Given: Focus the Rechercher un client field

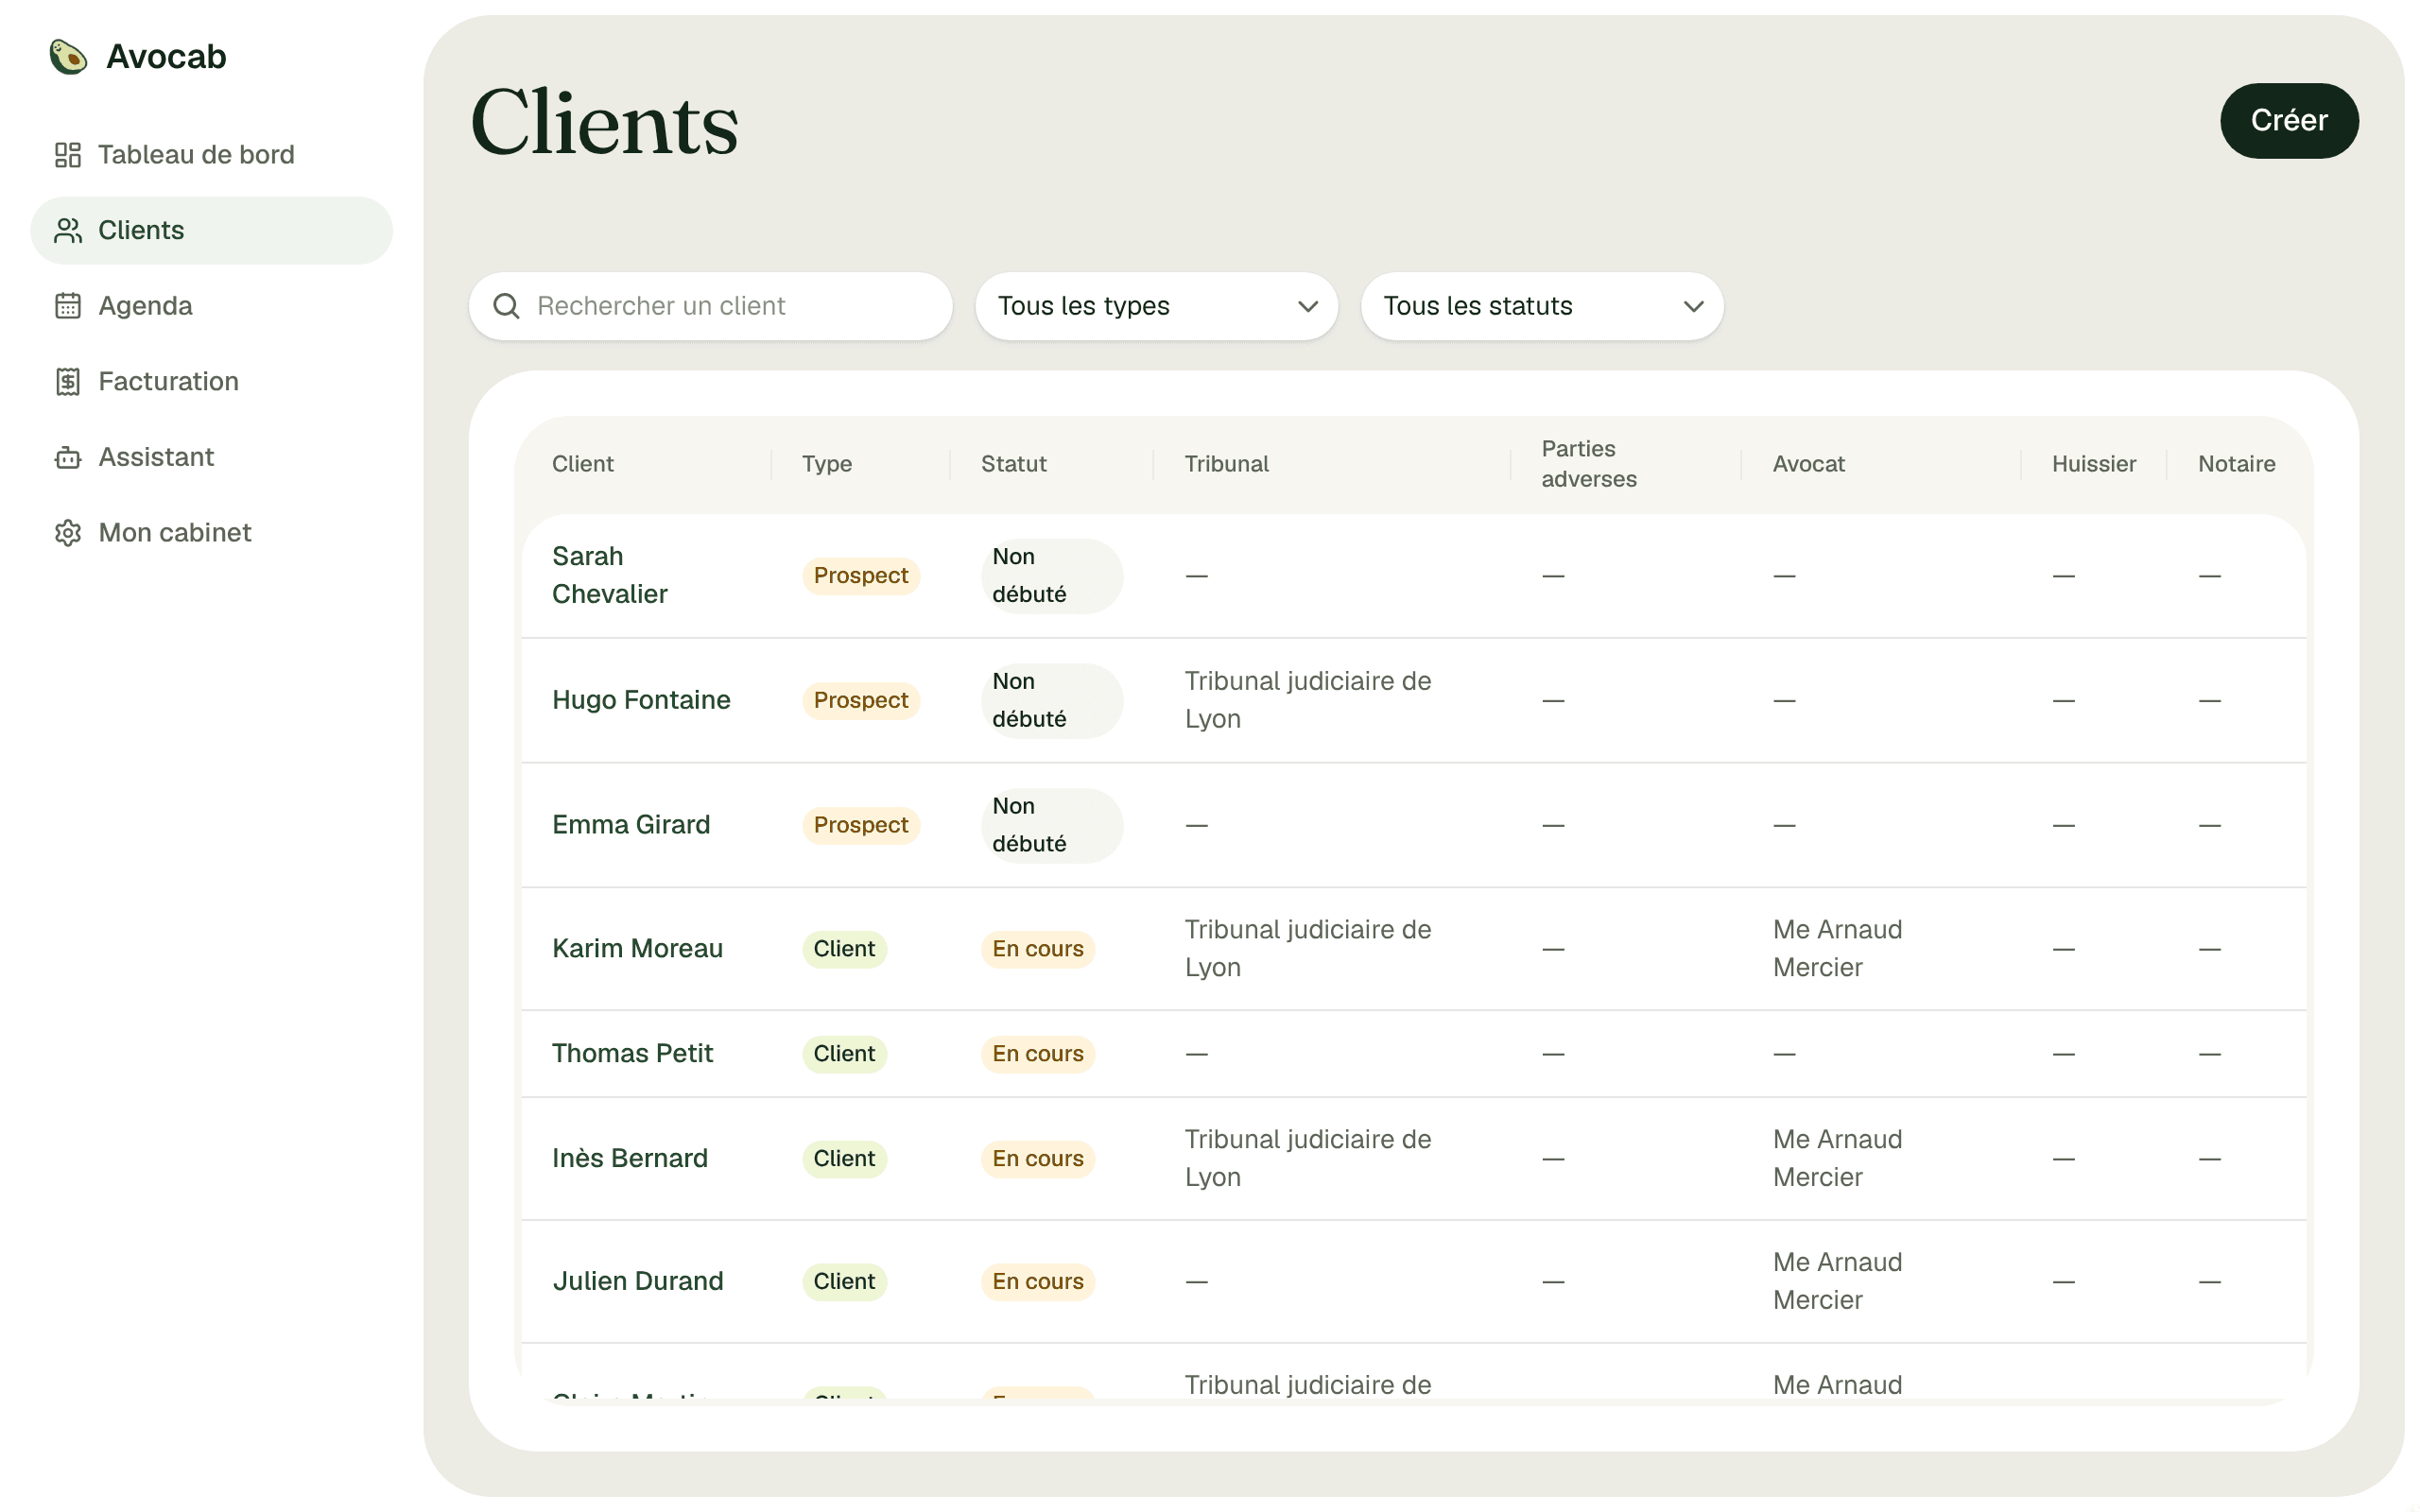Looking at the screenshot, I should click(x=710, y=306).
